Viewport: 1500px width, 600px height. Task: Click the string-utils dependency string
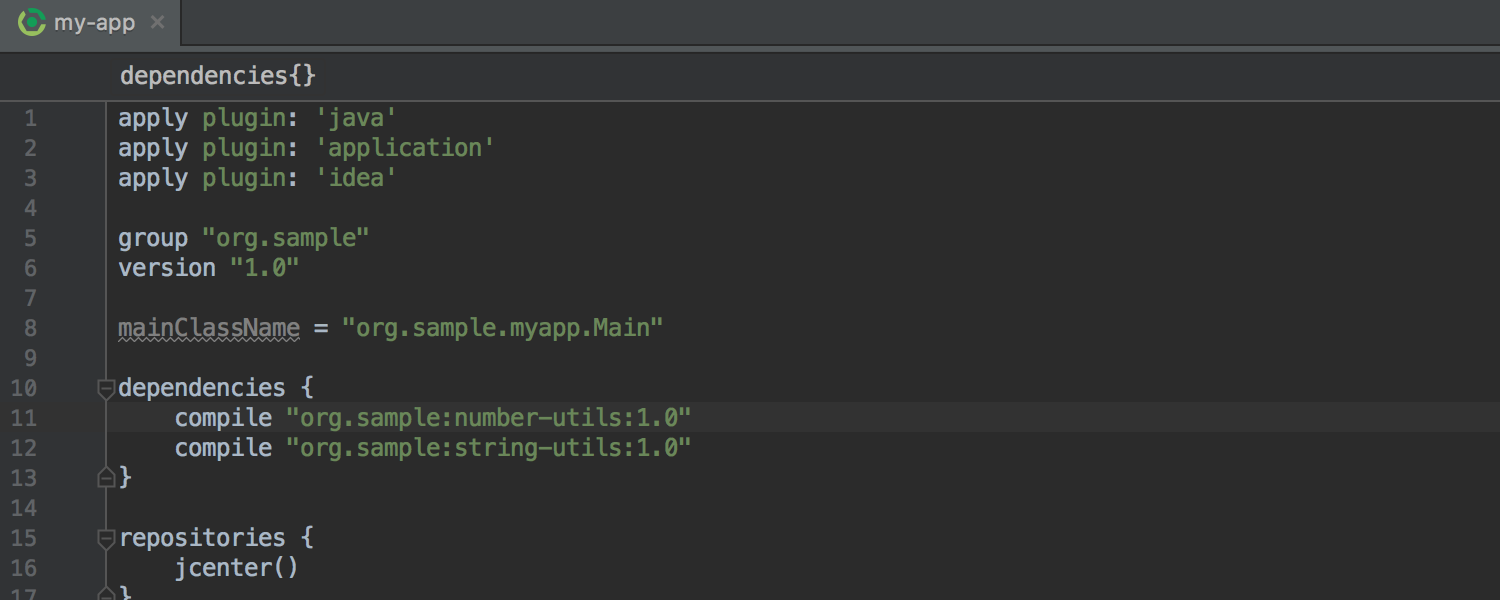coord(489,447)
